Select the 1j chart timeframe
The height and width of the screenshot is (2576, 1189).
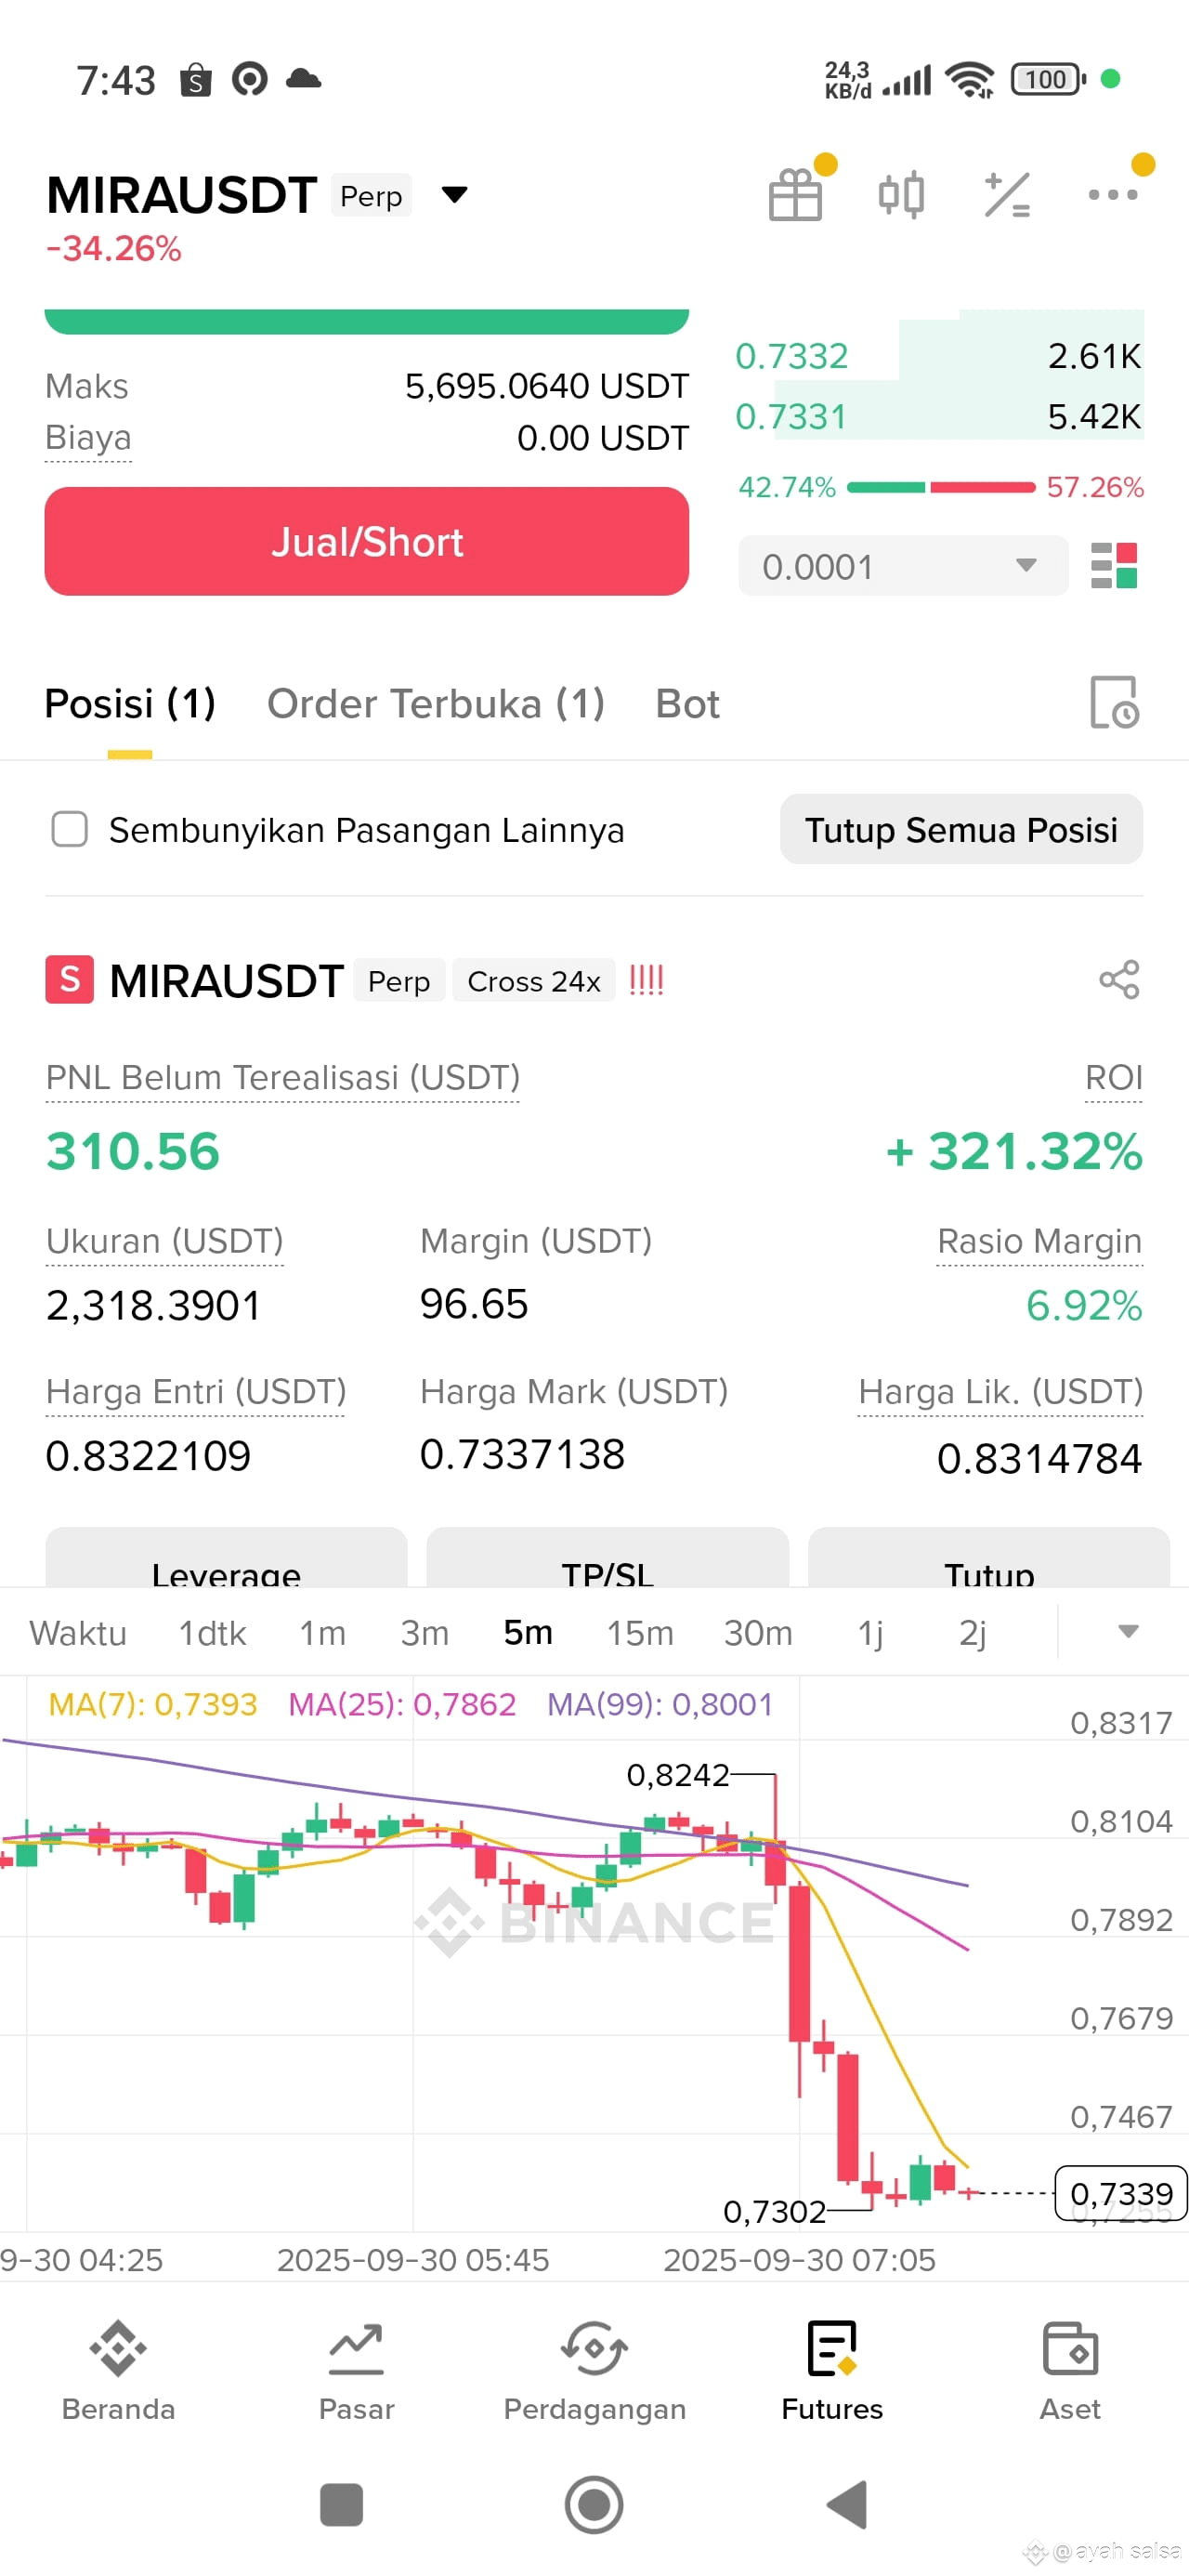[871, 1633]
